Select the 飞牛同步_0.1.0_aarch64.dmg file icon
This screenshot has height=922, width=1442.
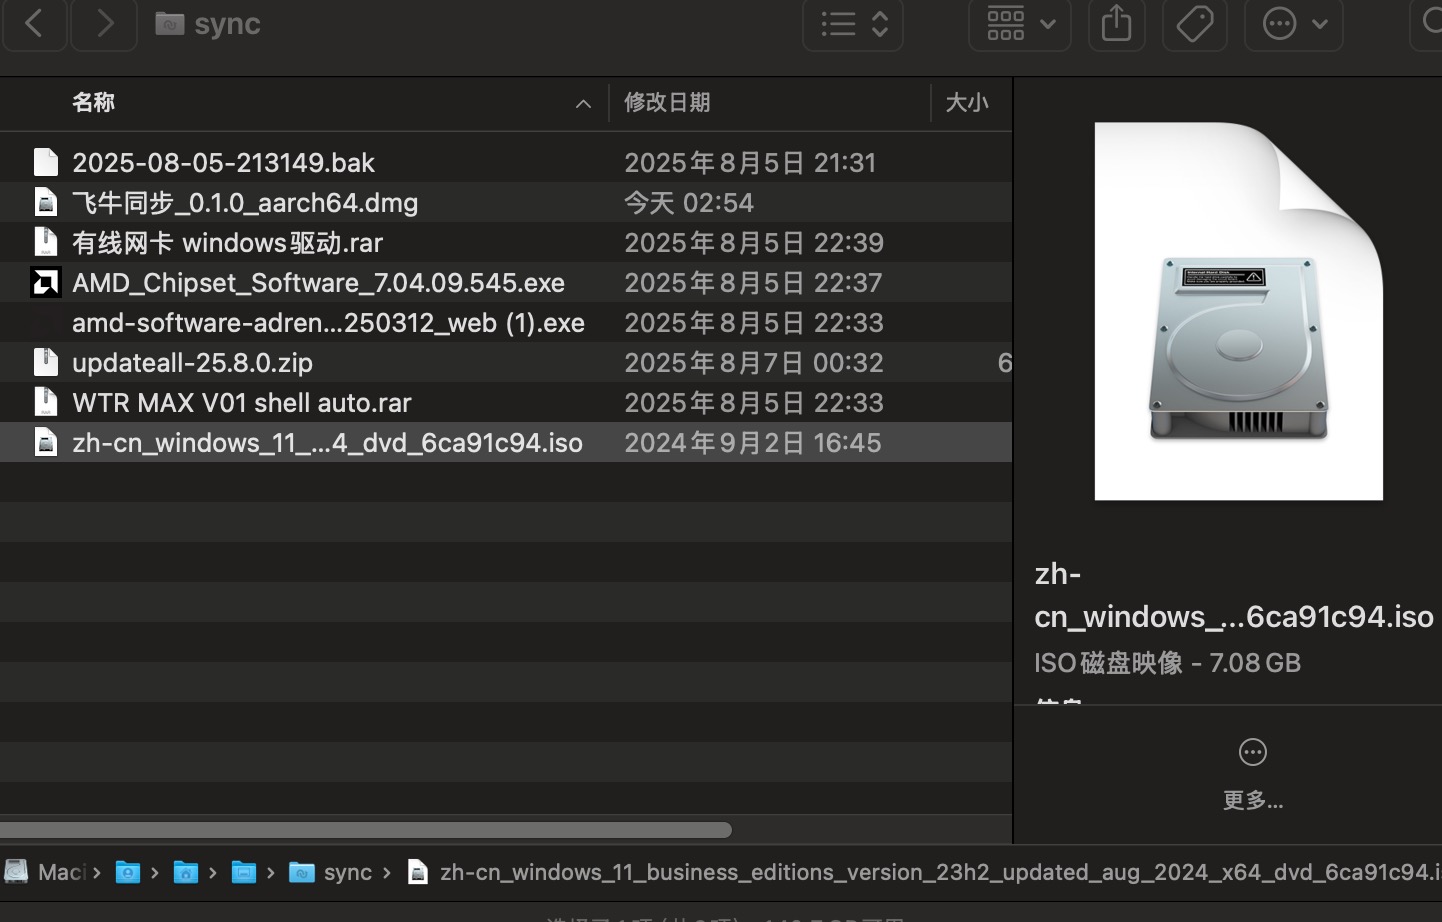46,202
